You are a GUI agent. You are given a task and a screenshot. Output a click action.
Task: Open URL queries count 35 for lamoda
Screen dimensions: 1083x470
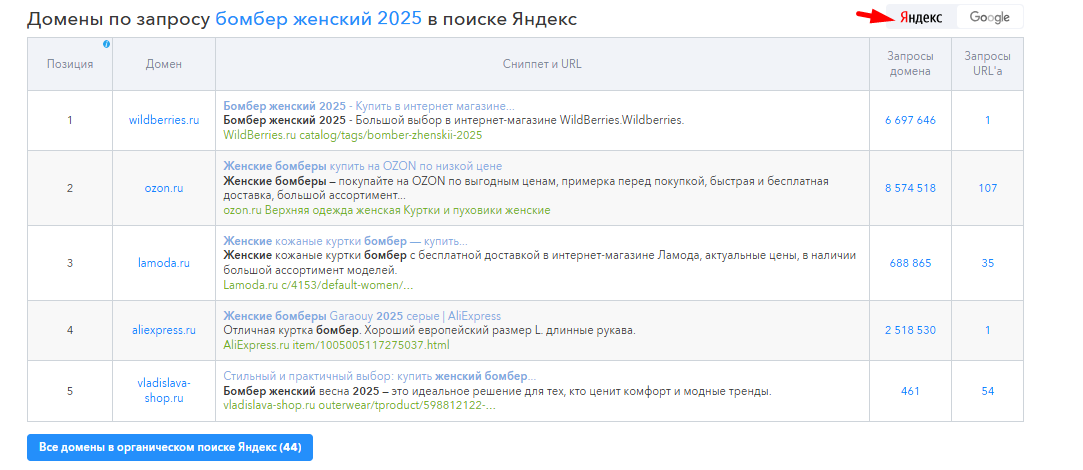(987, 263)
